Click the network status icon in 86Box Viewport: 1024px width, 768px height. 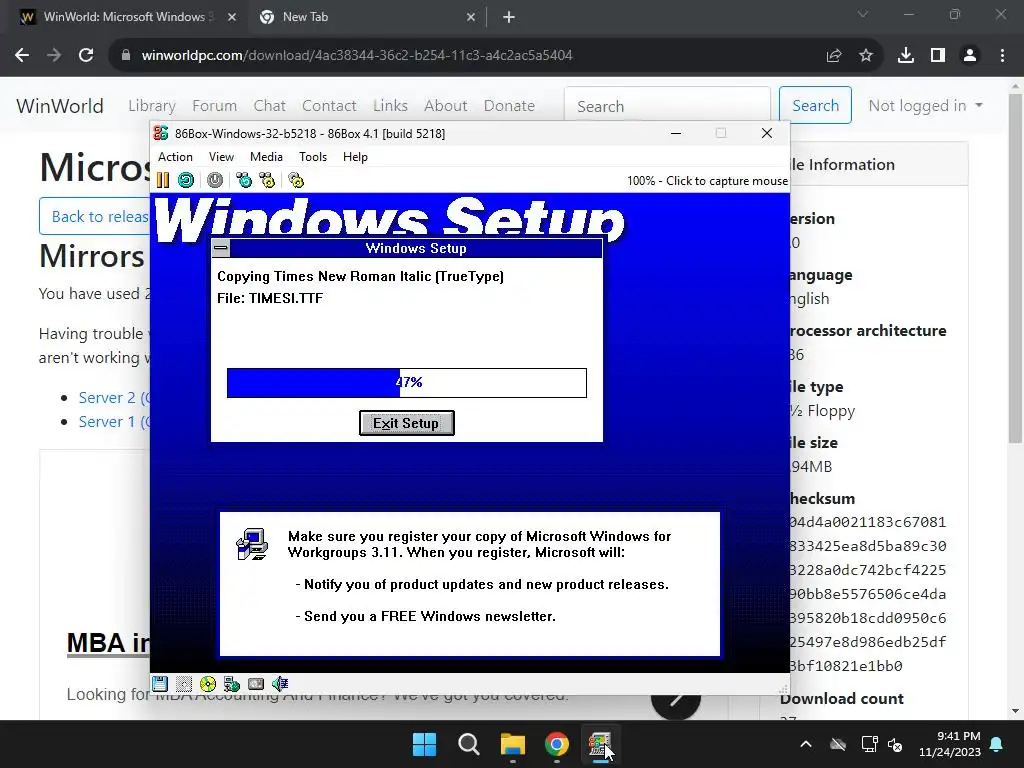coord(232,684)
